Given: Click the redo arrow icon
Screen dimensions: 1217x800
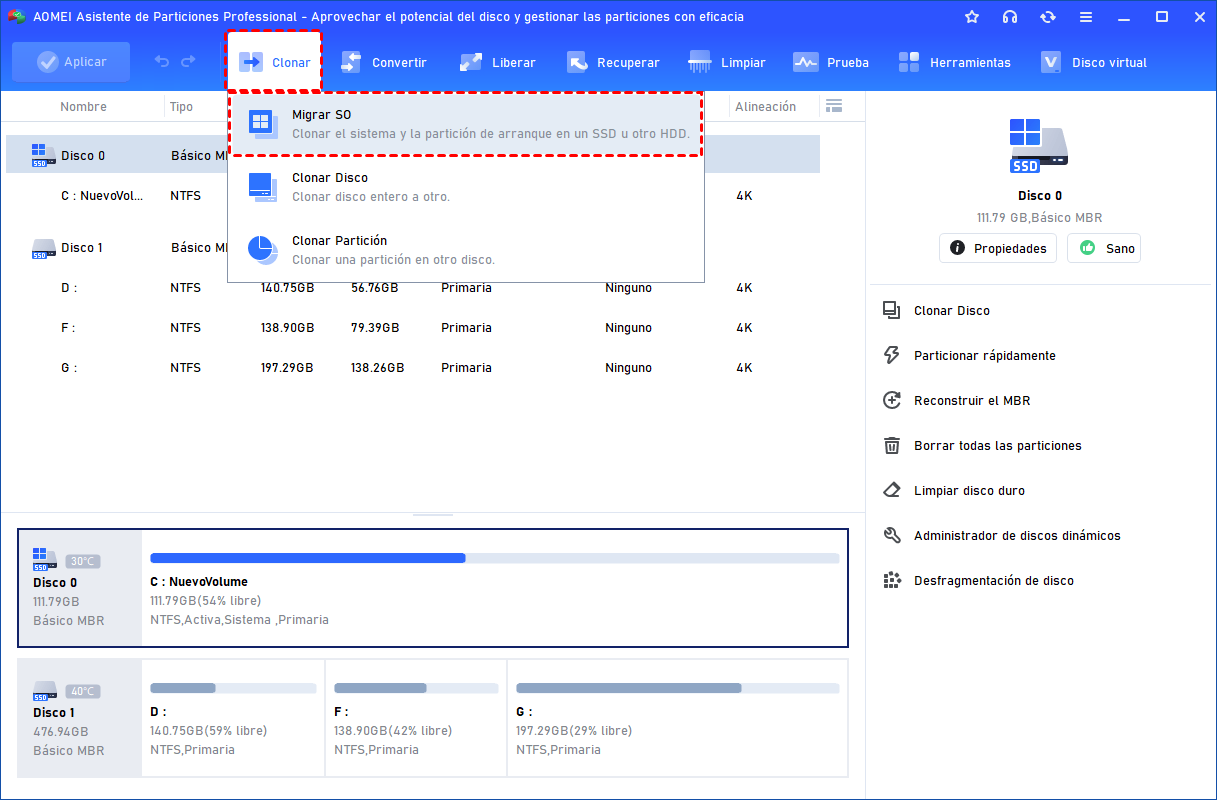Looking at the screenshot, I should [x=188, y=62].
